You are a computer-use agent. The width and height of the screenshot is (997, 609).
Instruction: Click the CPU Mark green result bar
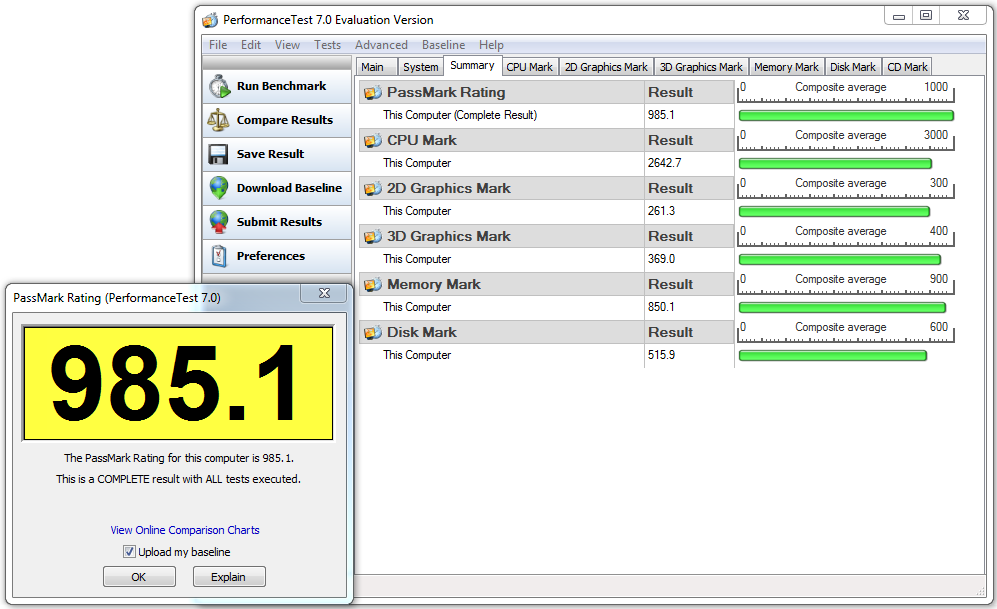click(x=835, y=163)
